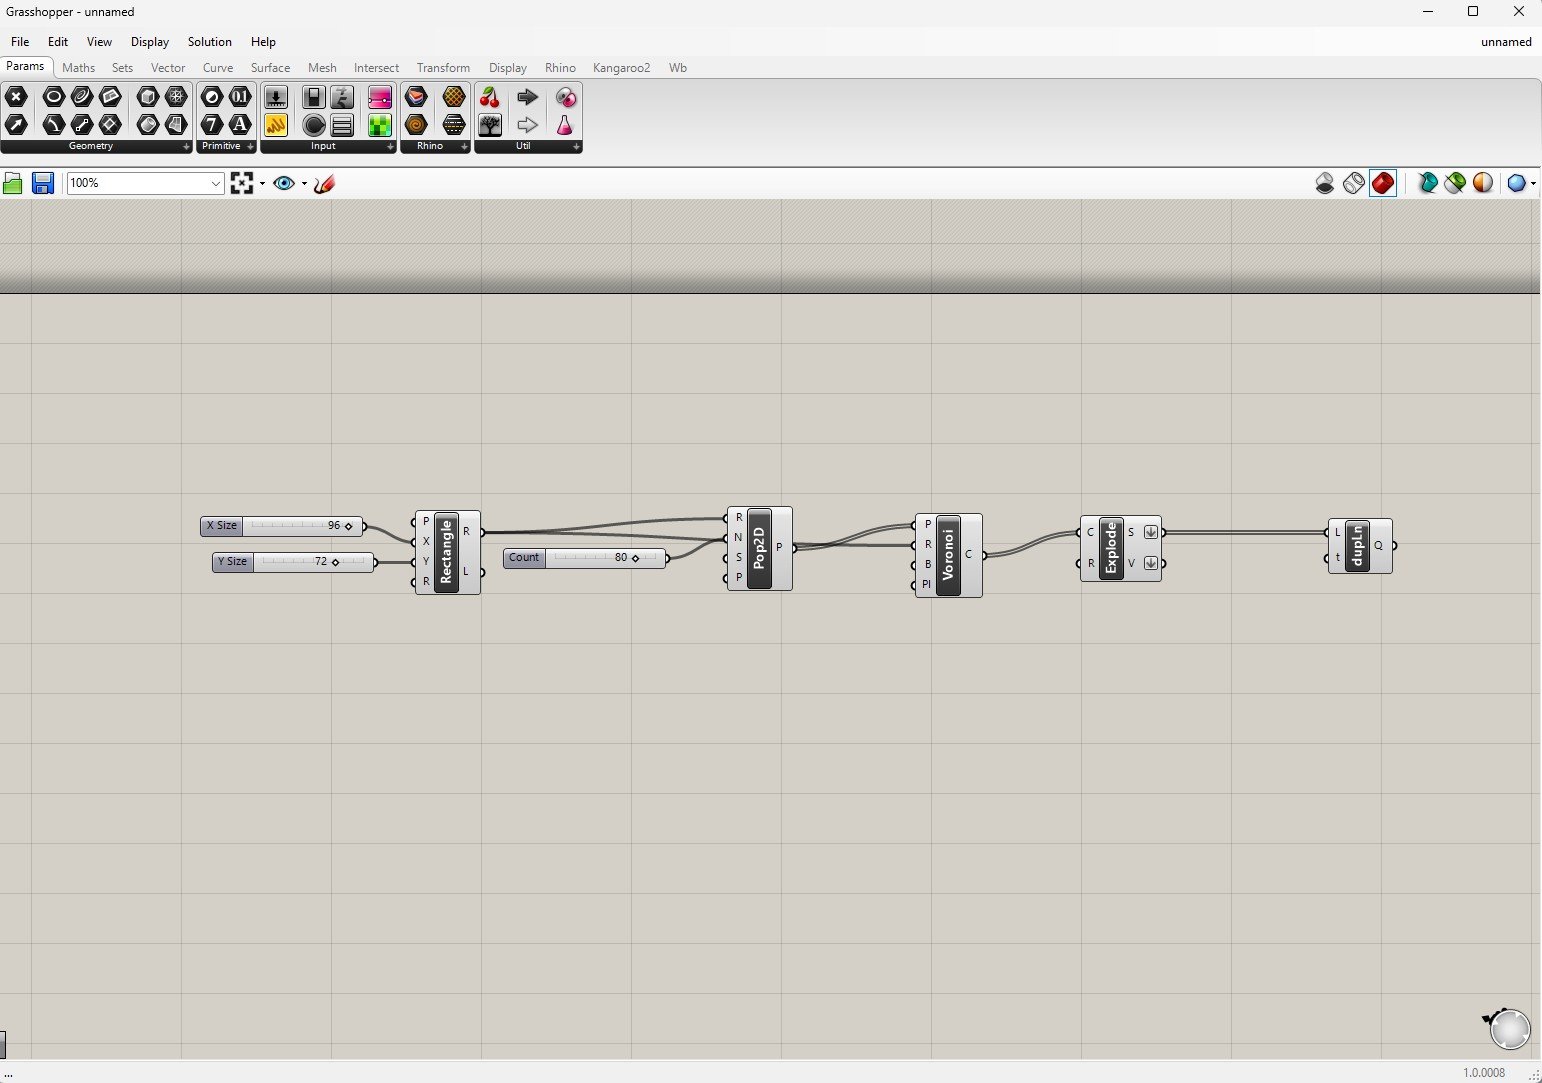Click the Cherry Picker icon in Util

tap(490, 97)
